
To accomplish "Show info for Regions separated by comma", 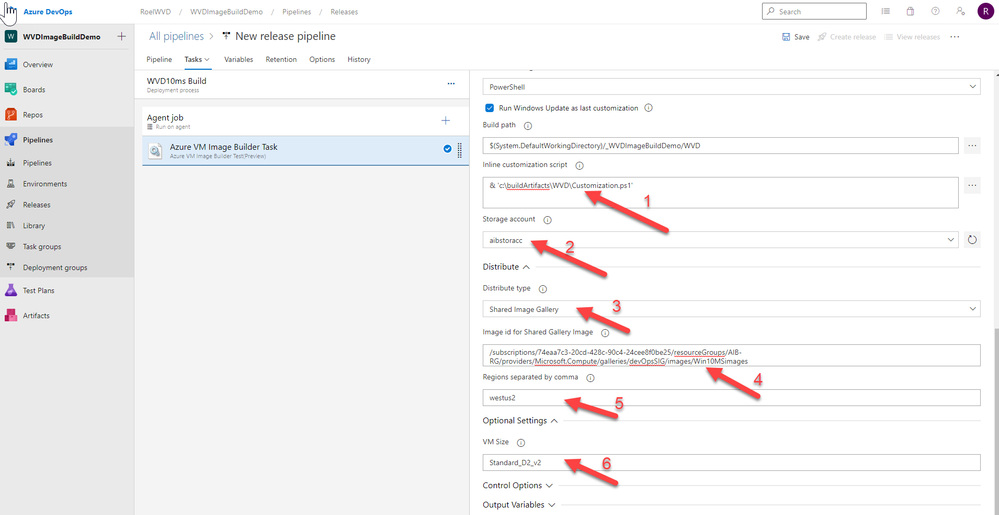I will (590, 378).
